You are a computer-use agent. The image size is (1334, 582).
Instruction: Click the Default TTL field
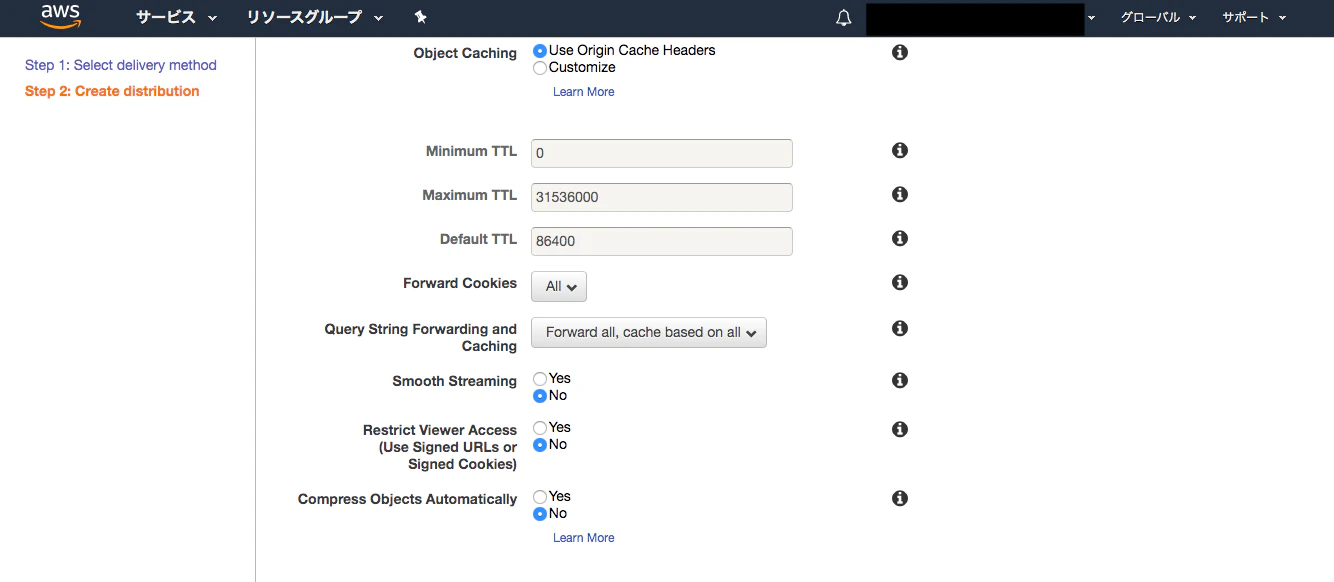coord(662,241)
